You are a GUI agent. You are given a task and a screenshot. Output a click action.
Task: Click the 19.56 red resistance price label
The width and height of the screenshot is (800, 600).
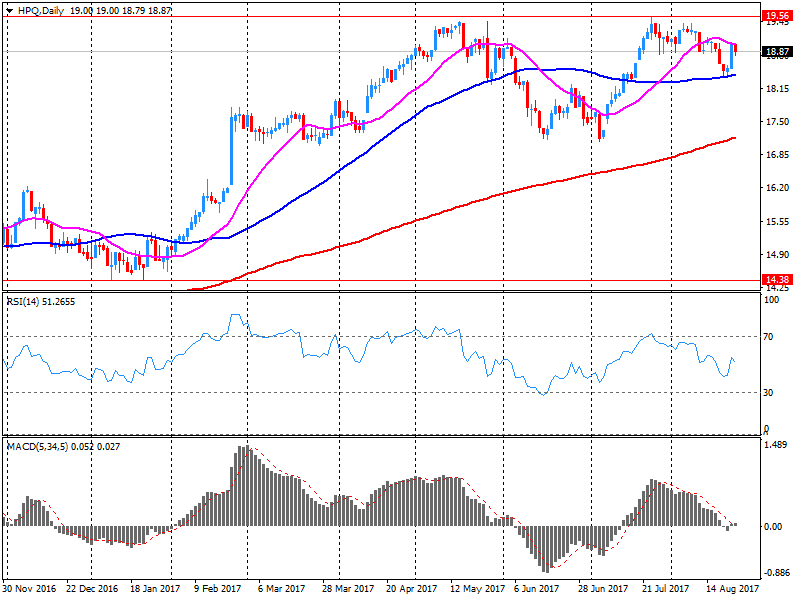tap(777, 16)
